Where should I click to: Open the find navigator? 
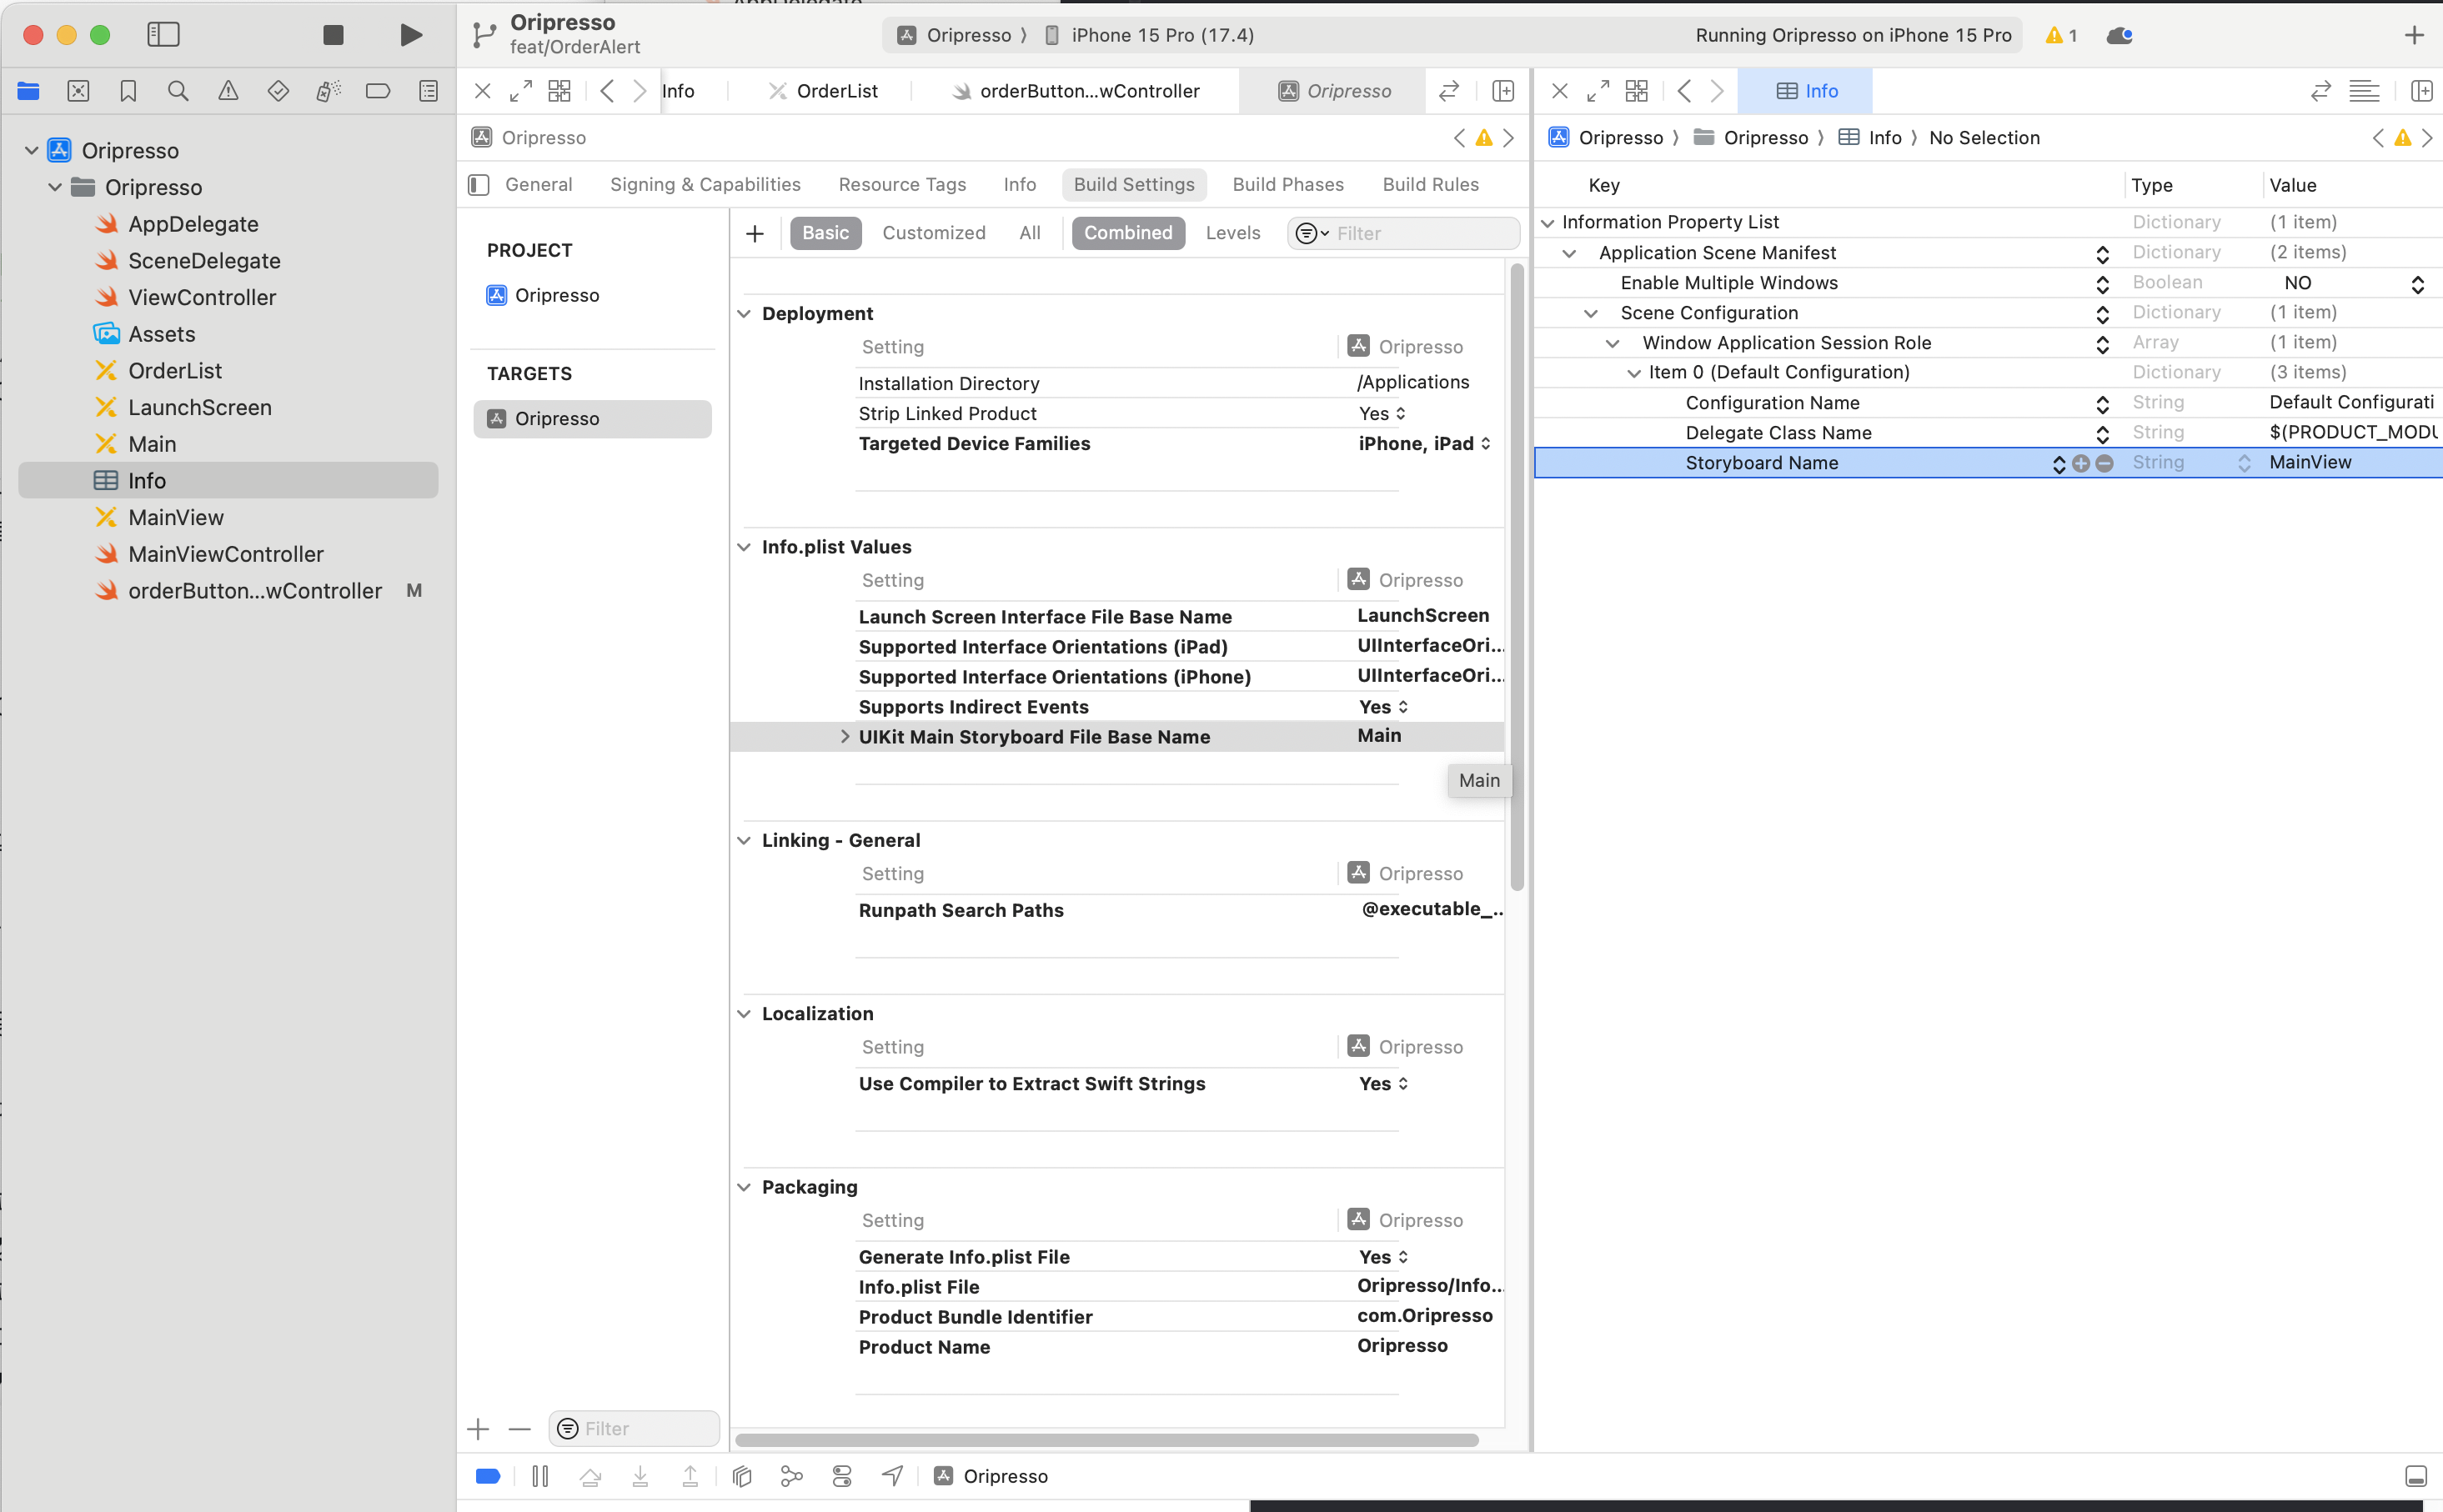pyautogui.click(x=178, y=91)
